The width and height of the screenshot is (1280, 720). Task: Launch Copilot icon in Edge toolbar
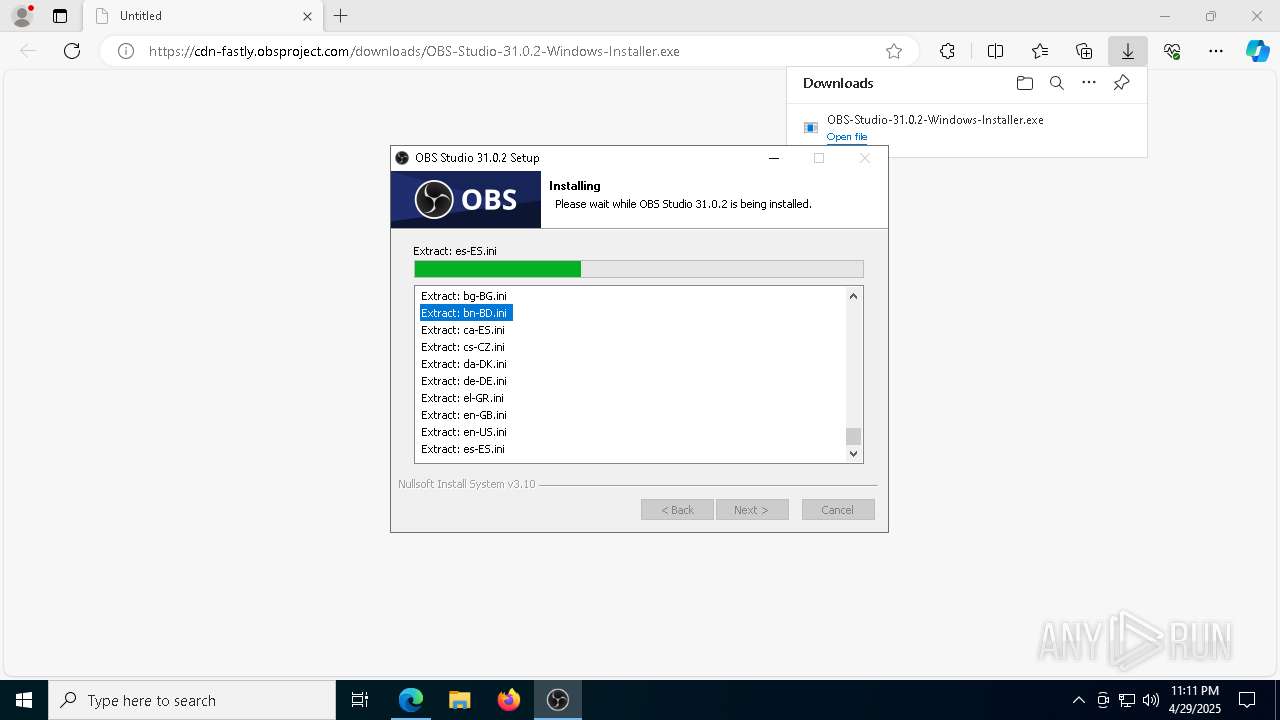click(x=1257, y=51)
